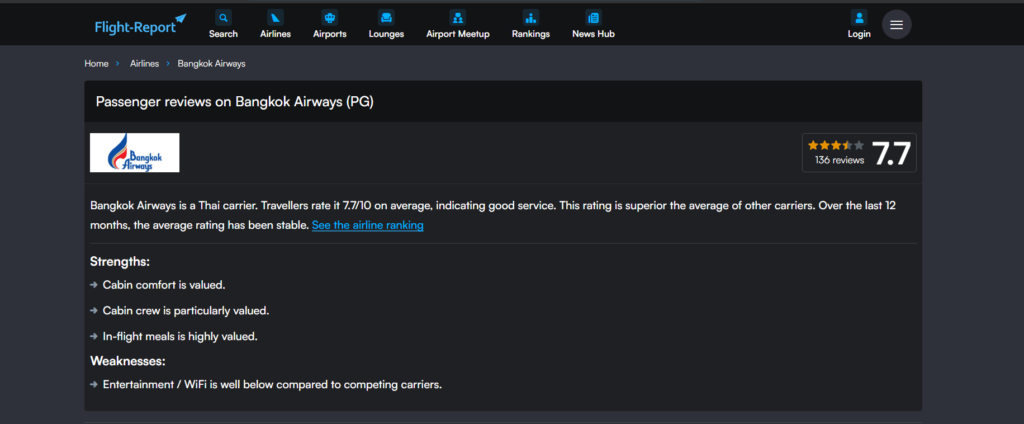Open the News Hub nav label
The width and height of the screenshot is (1024, 424).
[x=593, y=34]
